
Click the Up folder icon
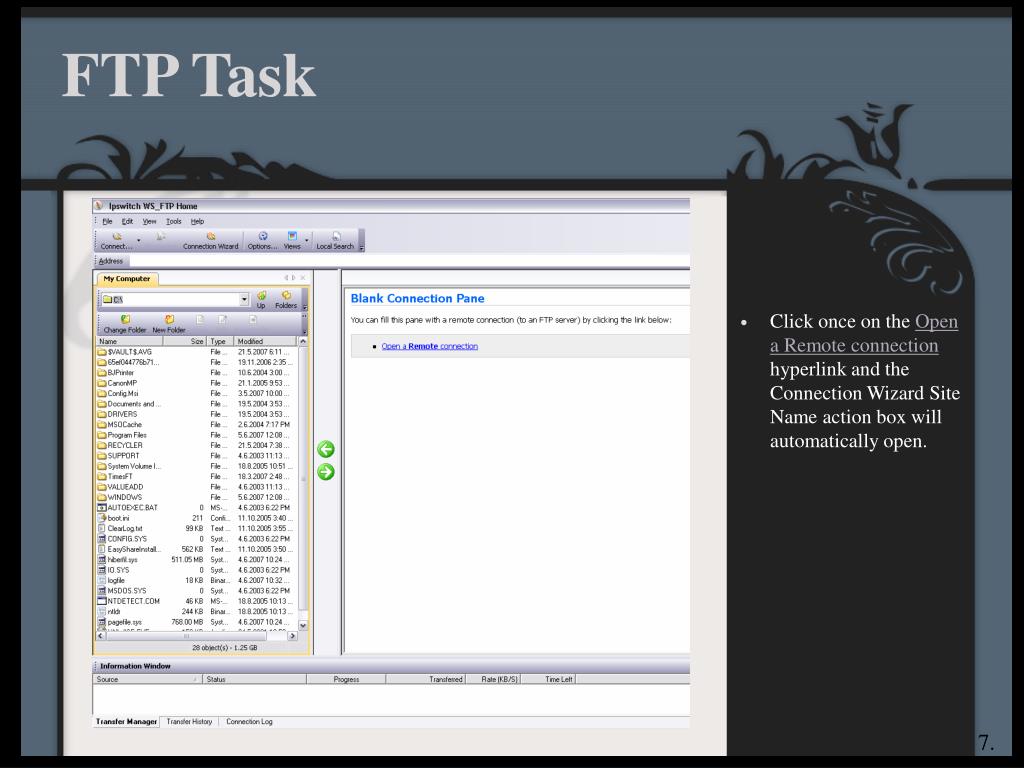(x=261, y=296)
